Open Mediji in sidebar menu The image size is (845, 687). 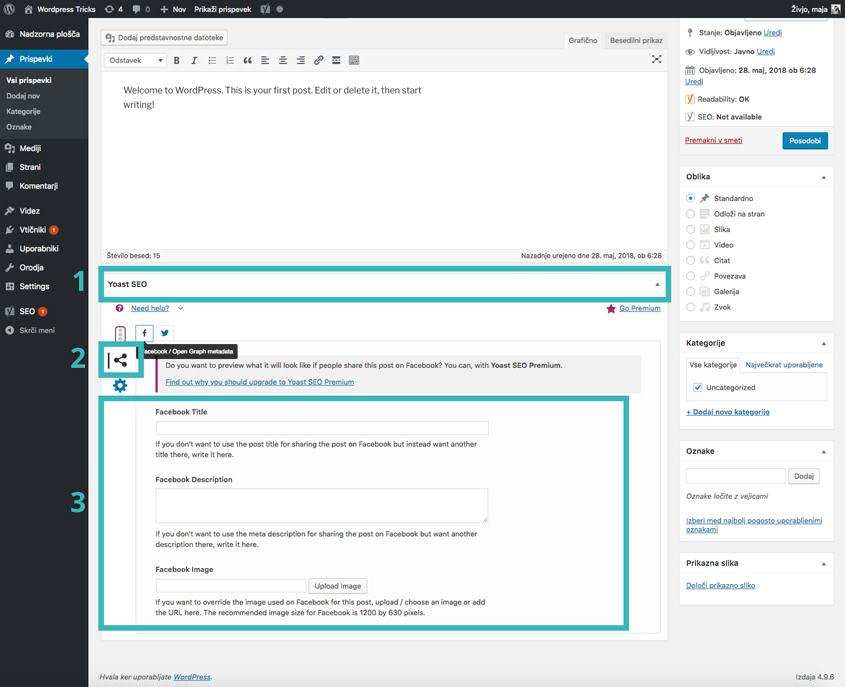[x=44, y=148]
